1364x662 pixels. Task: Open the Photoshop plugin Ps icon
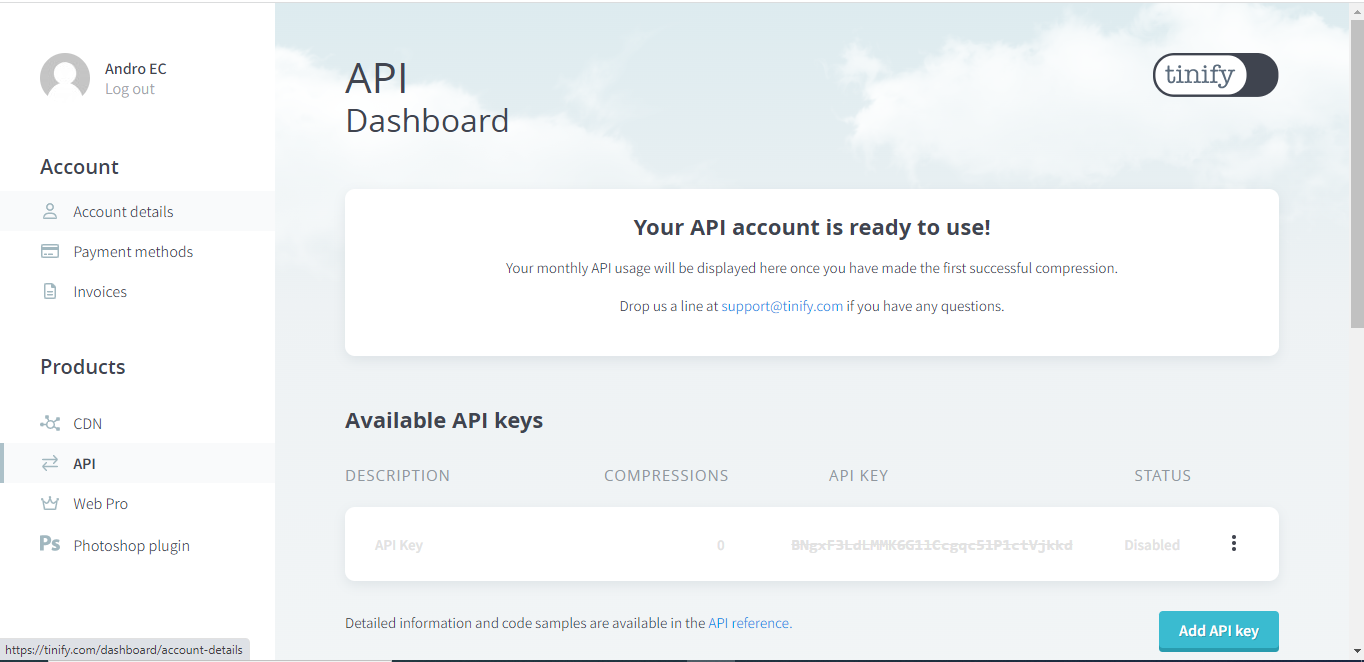49,544
